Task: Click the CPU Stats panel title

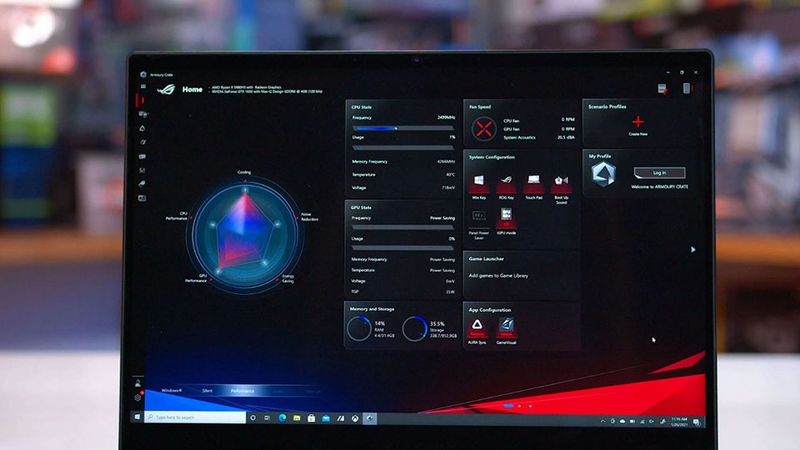Action: coord(361,107)
